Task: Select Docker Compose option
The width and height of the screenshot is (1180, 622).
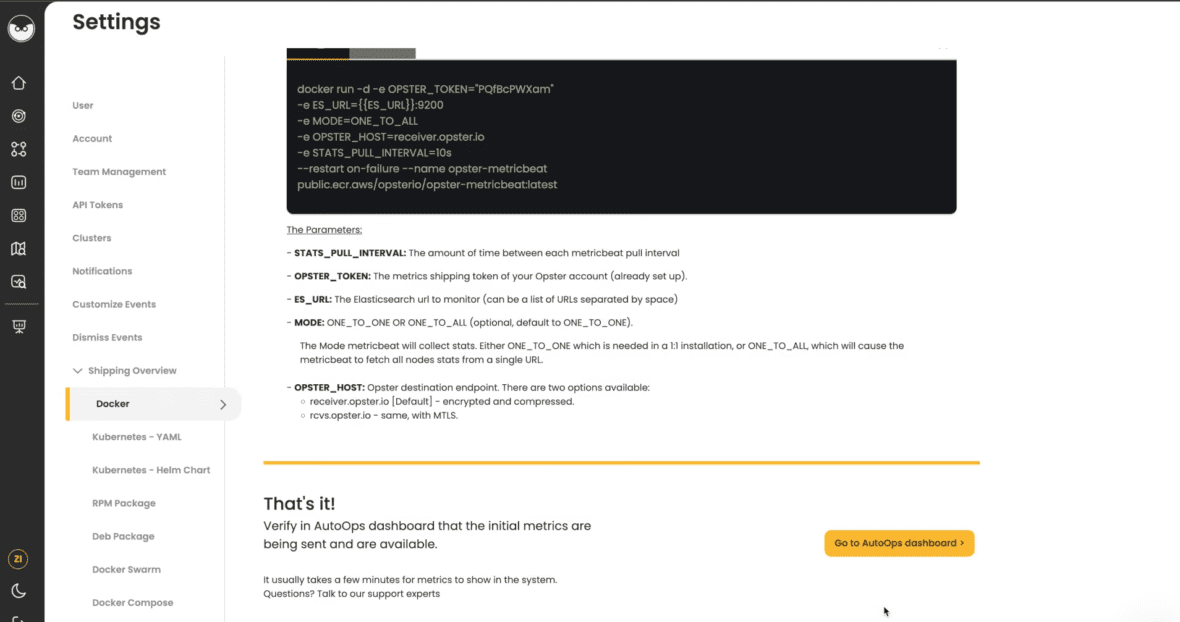Action: 132,602
